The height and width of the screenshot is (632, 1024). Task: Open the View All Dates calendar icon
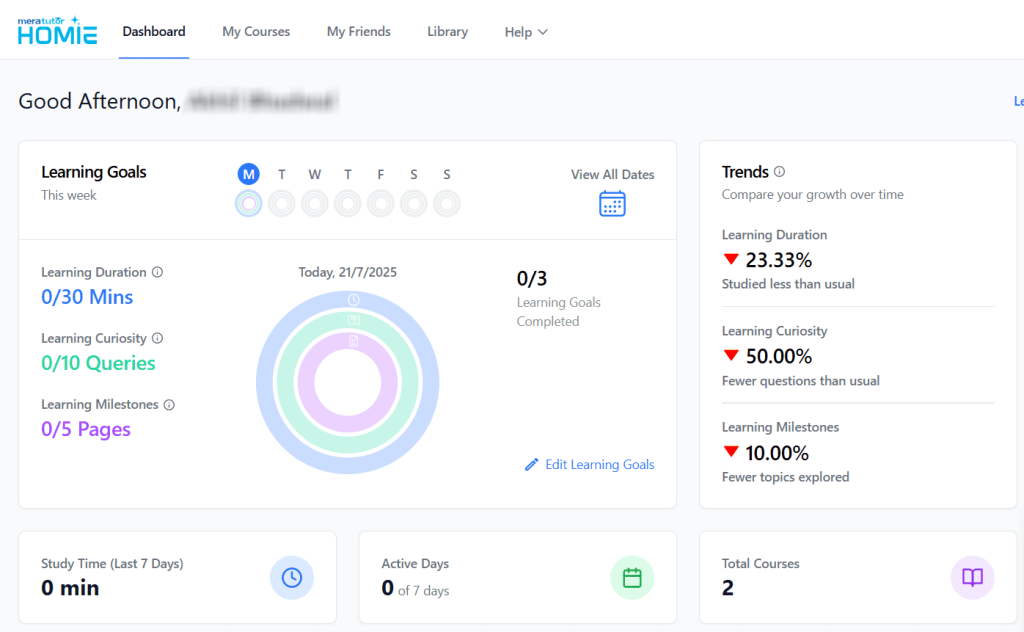coord(612,203)
